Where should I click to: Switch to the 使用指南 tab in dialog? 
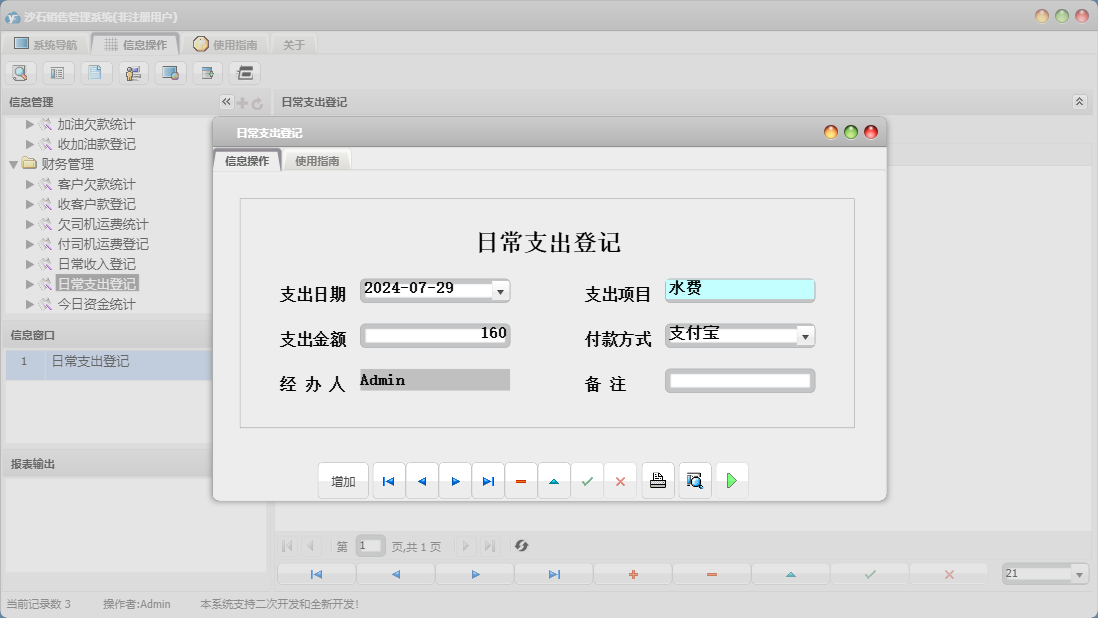319,158
